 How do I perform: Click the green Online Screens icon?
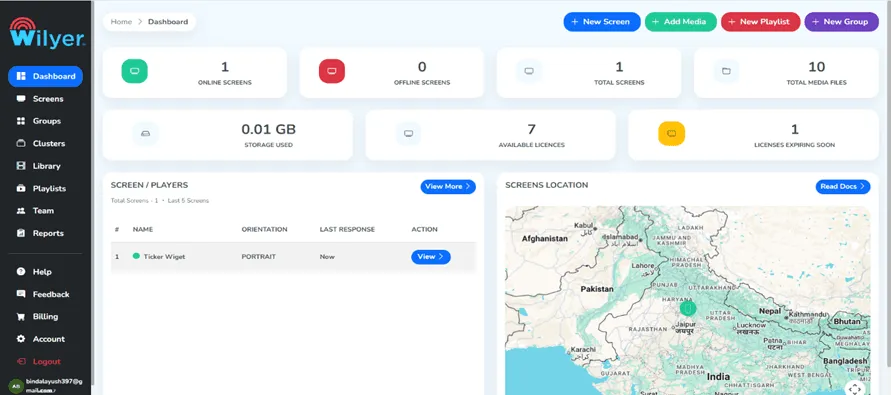pos(135,71)
